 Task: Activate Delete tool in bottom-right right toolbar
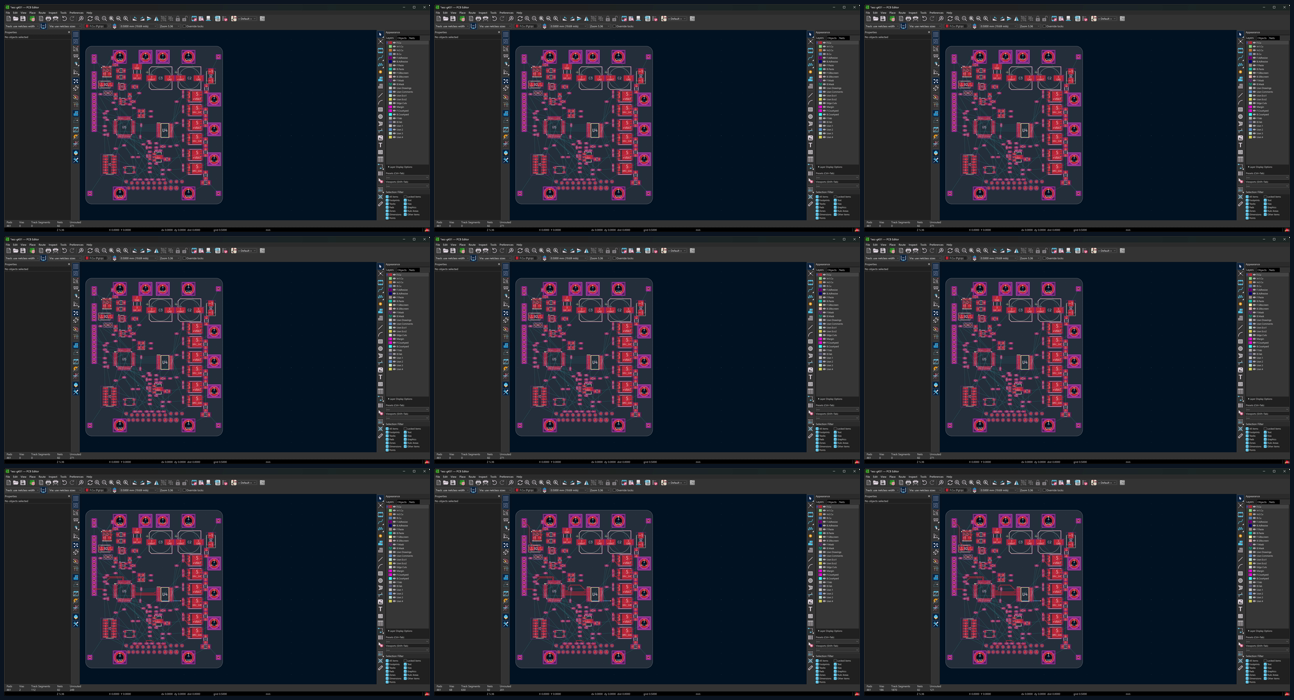[1240, 644]
